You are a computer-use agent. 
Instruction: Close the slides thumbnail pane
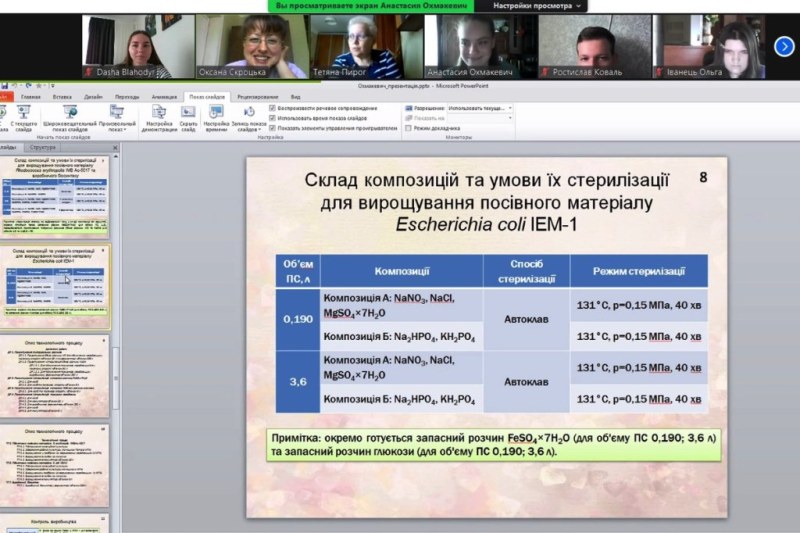(115, 148)
